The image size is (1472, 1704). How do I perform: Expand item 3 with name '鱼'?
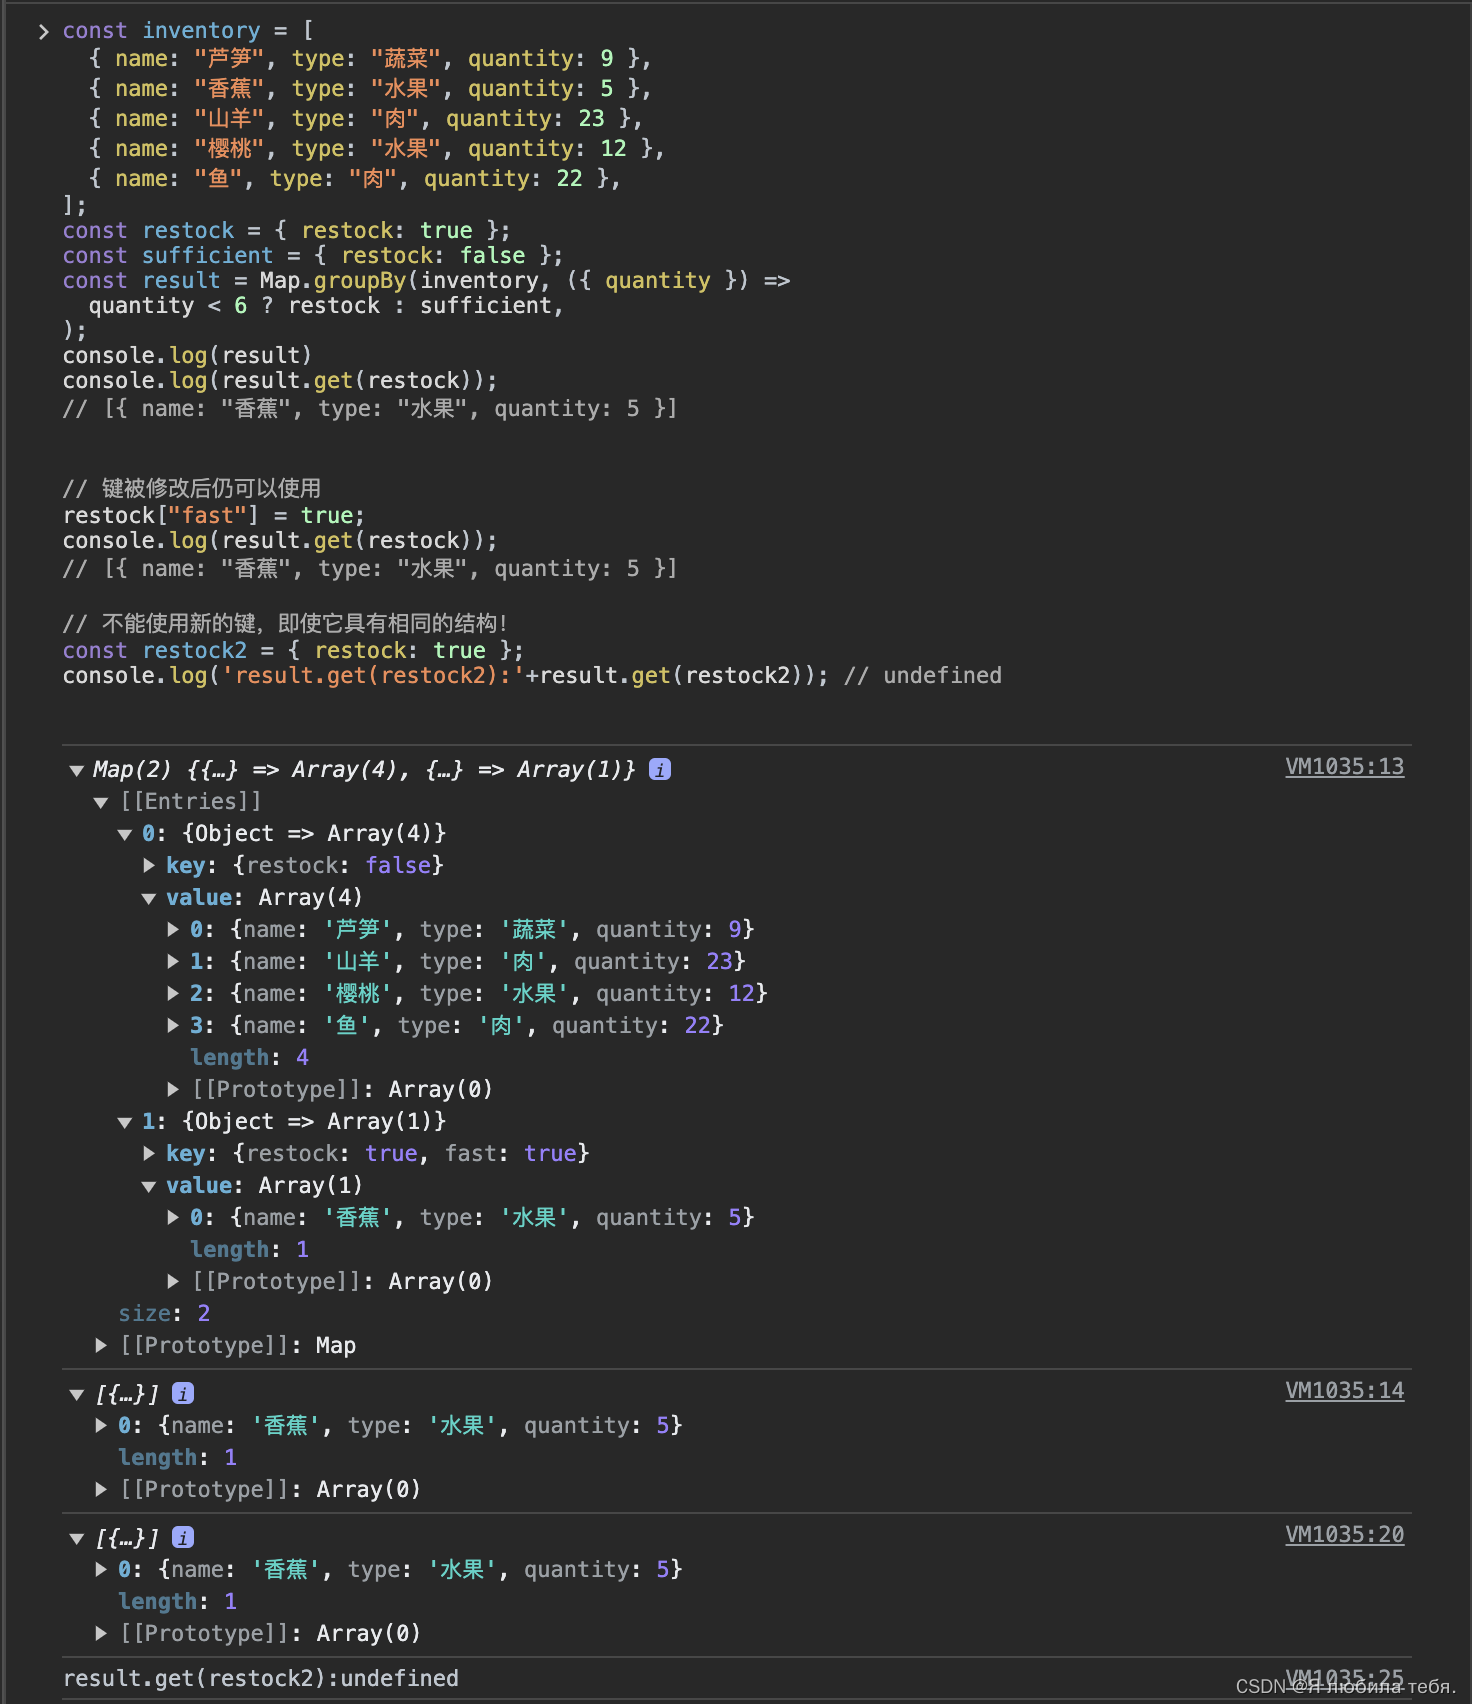pos(173,1025)
